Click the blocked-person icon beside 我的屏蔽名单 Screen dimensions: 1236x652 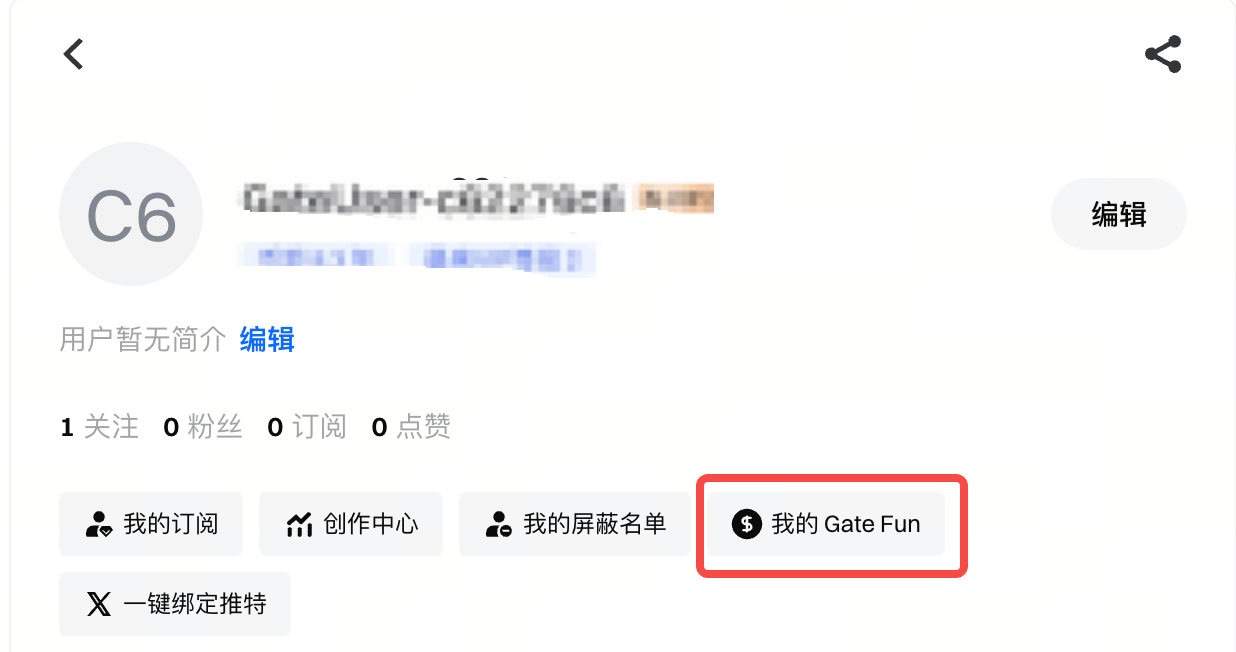coord(499,524)
